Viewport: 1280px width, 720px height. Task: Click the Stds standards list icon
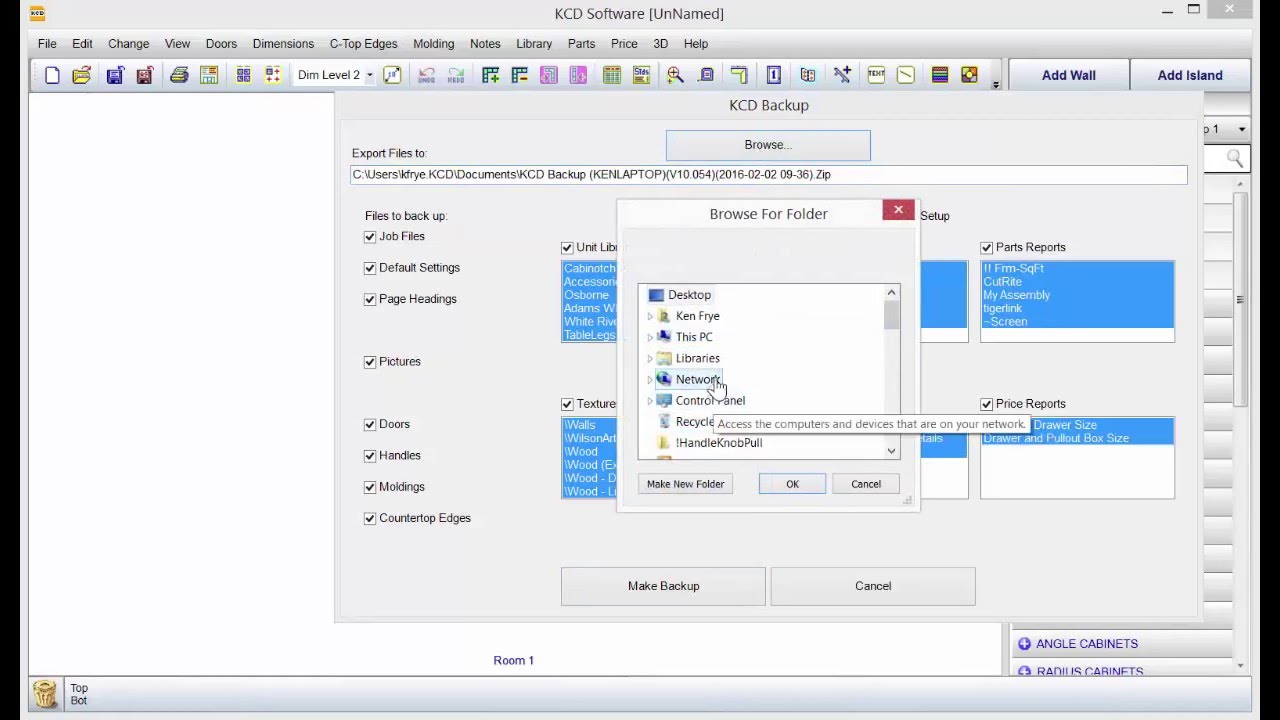pyautogui.click(x=642, y=75)
